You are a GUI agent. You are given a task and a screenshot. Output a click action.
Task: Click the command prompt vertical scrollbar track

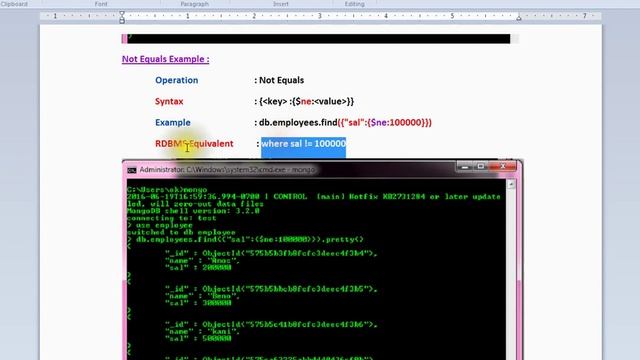(511, 273)
